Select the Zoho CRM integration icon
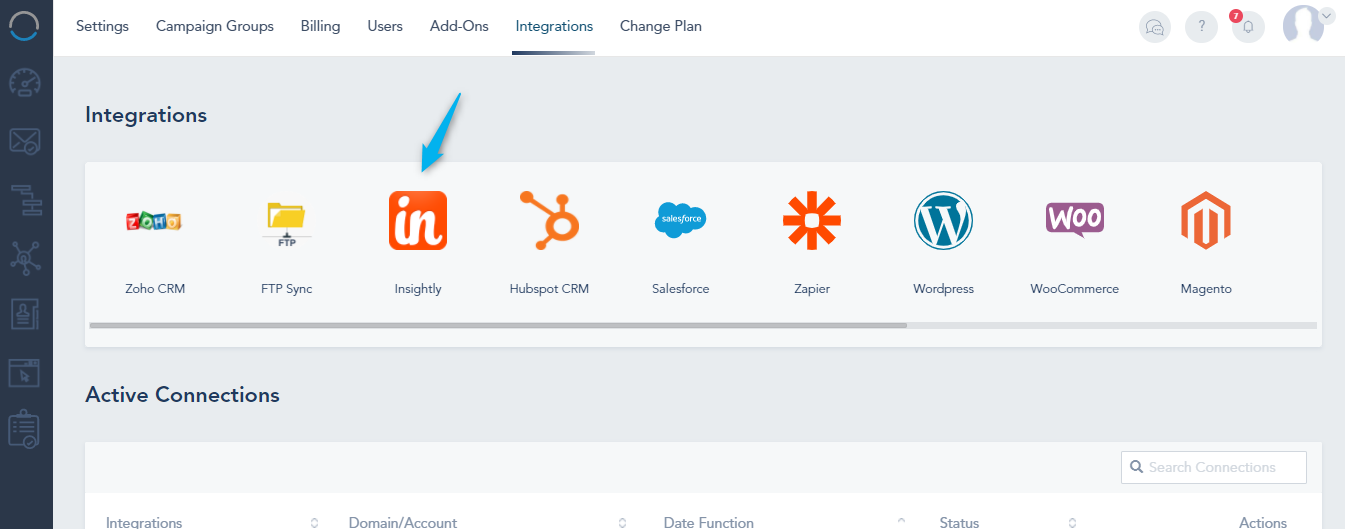 [x=154, y=221]
